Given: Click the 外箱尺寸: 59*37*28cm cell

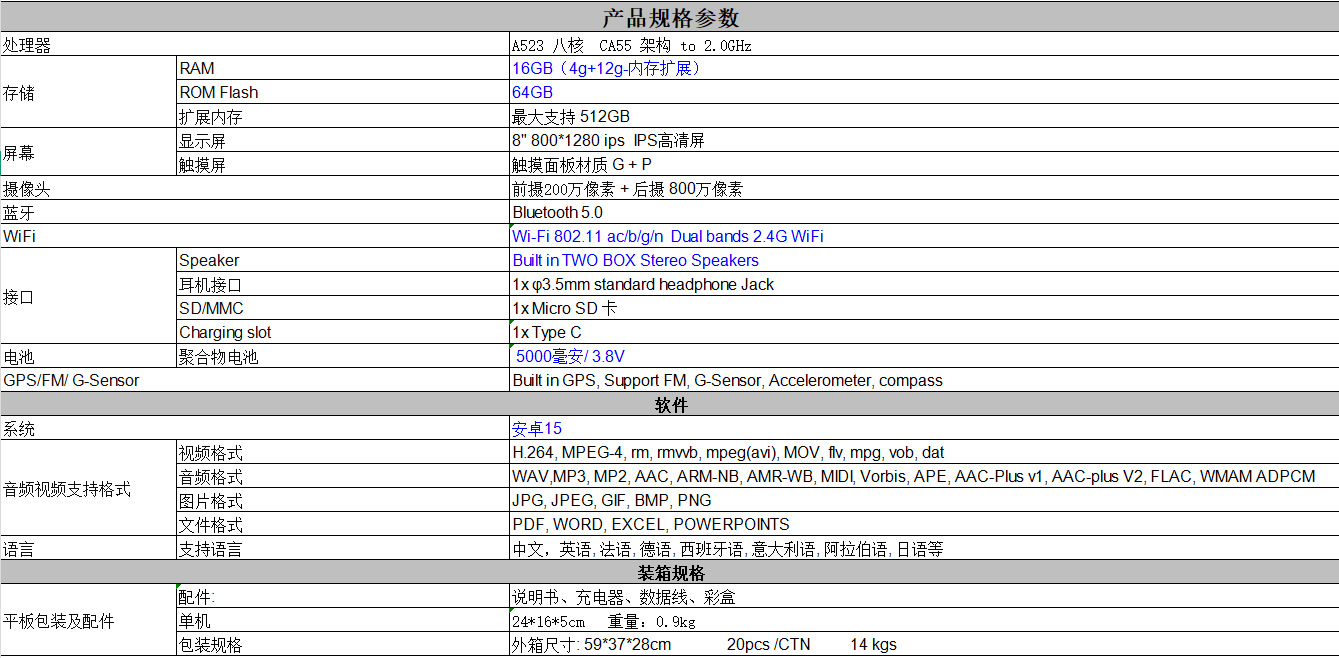Looking at the screenshot, I should 924,645.
